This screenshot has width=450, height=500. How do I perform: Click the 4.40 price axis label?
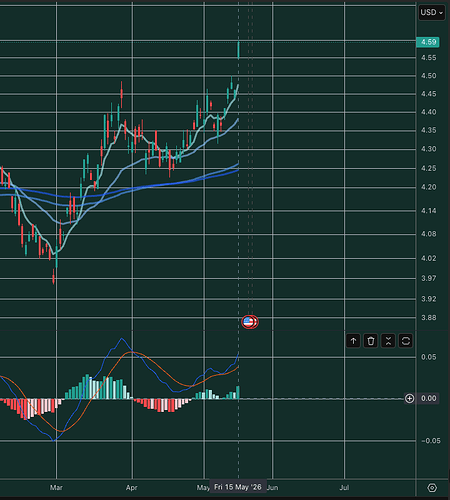(428, 112)
